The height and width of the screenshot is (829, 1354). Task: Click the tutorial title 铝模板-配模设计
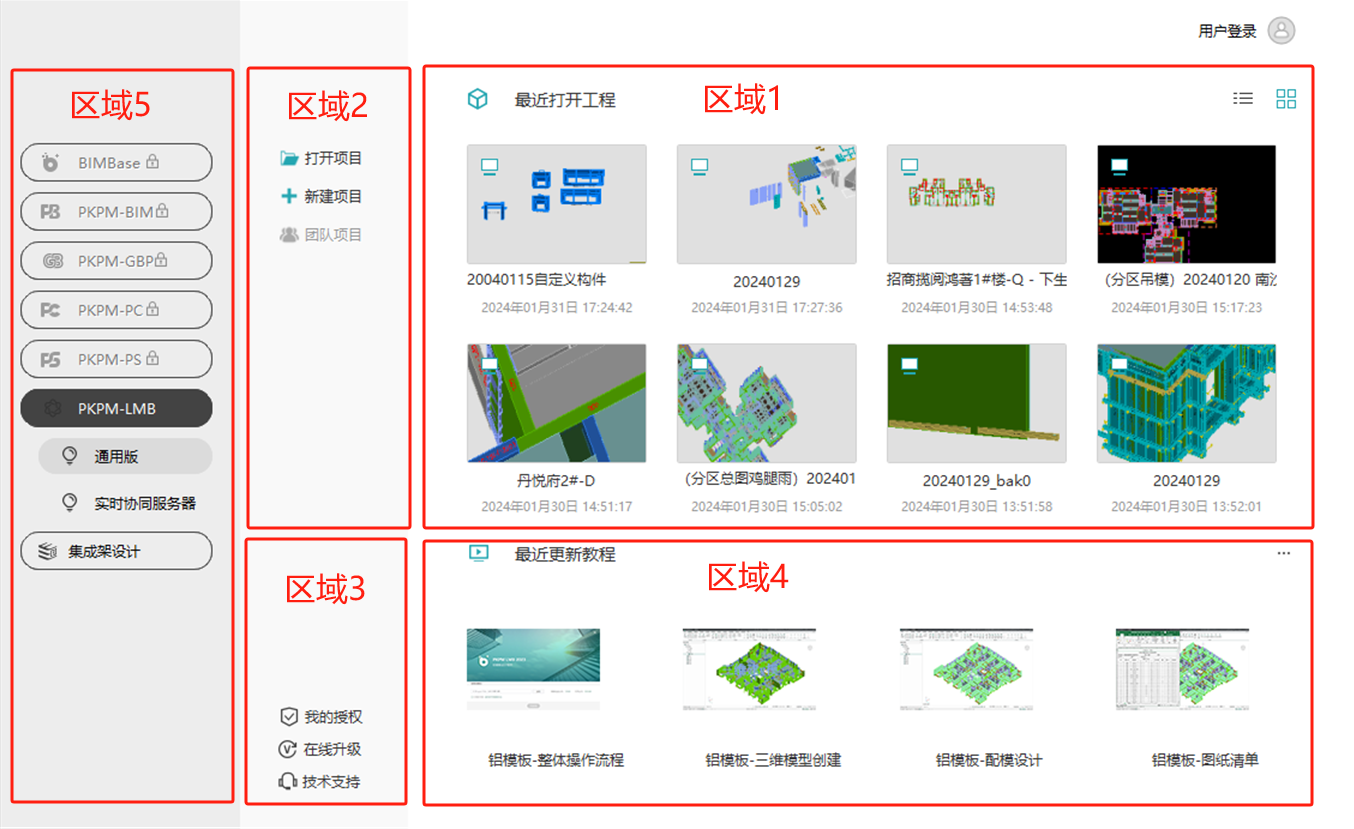pos(989,760)
